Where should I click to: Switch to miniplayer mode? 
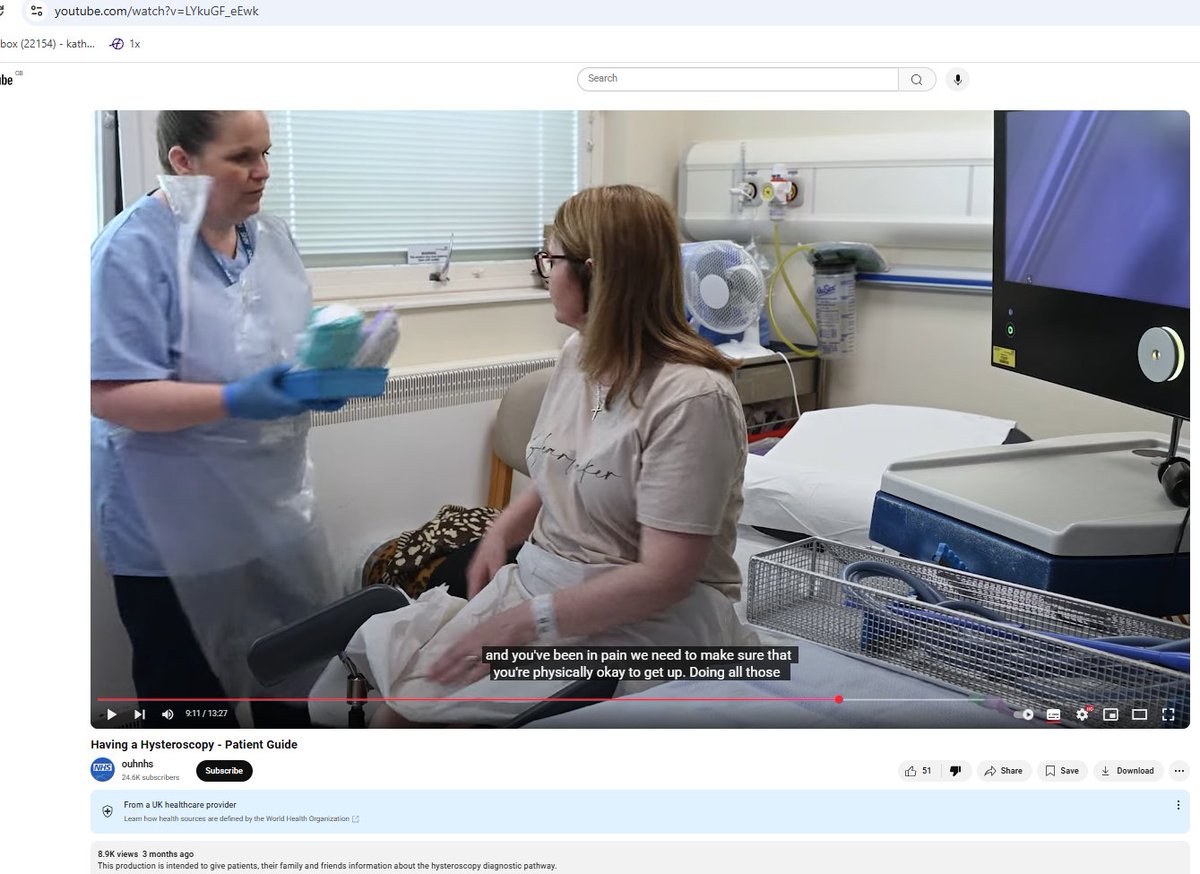point(1110,714)
